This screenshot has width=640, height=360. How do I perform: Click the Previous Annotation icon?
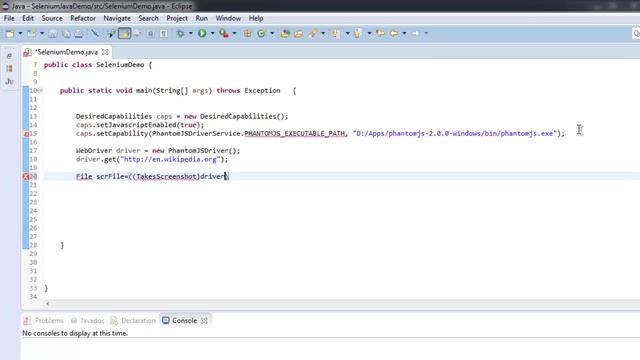click(358, 33)
